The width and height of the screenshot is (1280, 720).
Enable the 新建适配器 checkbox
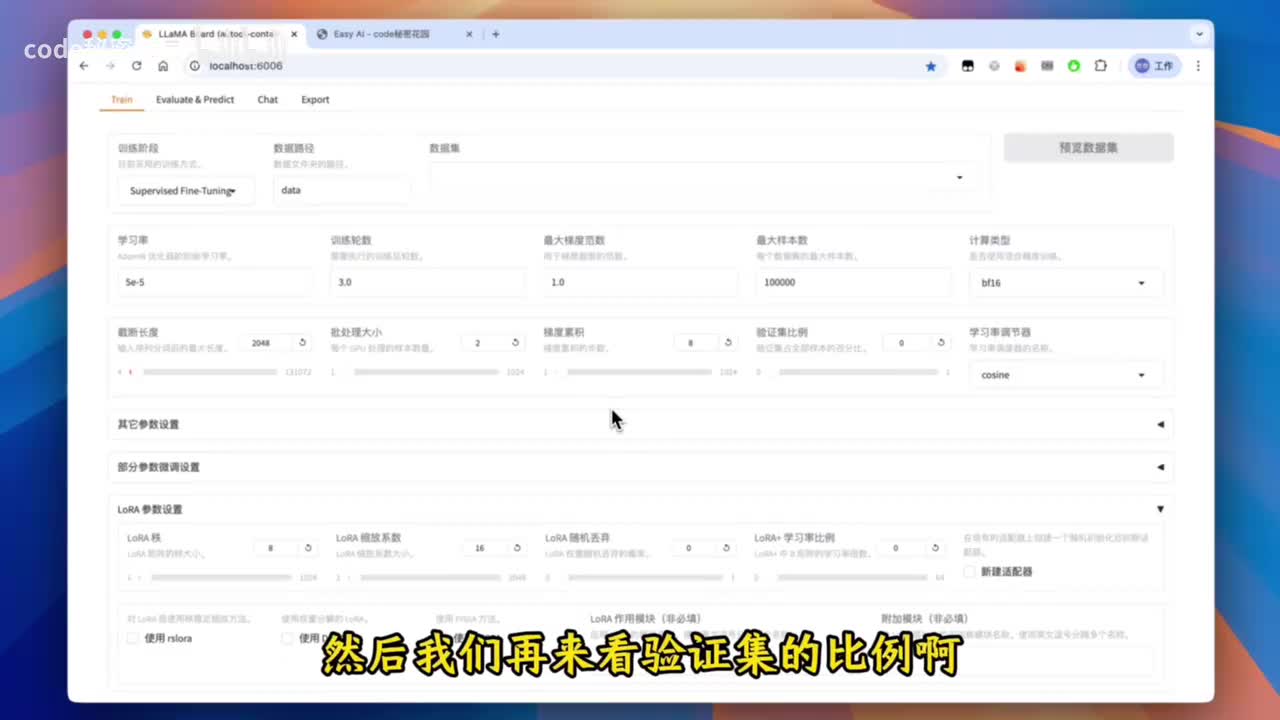tap(969, 572)
